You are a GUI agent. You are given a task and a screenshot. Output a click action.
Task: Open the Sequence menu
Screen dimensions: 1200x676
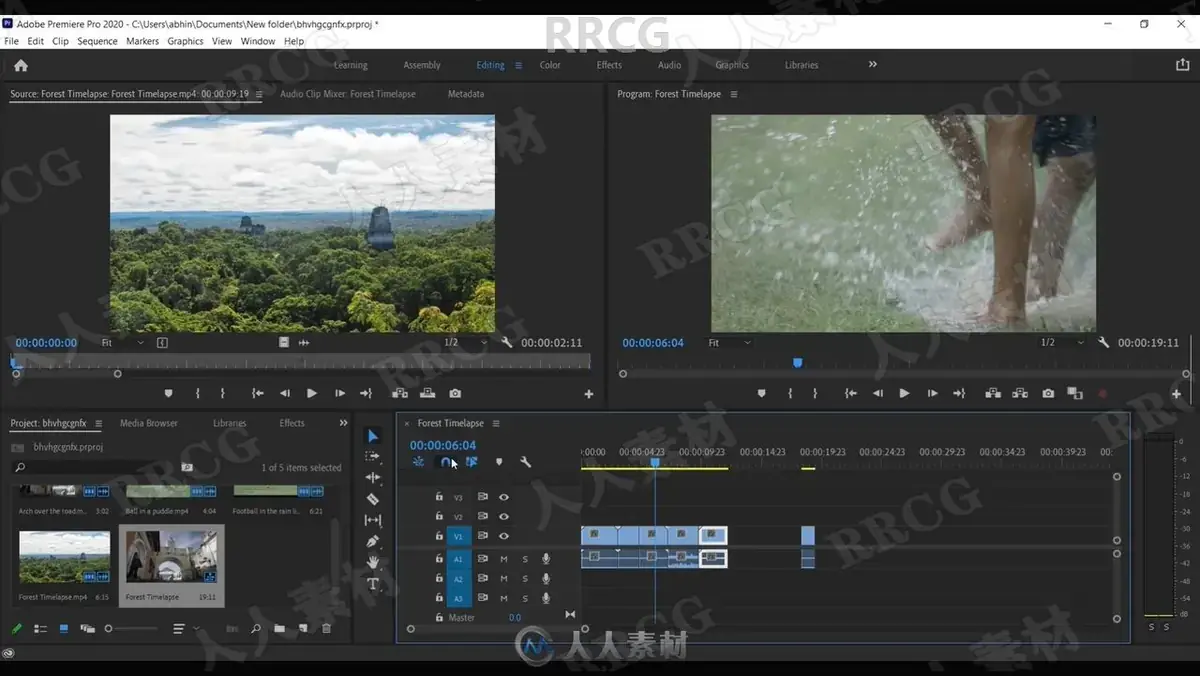[97, 41]
